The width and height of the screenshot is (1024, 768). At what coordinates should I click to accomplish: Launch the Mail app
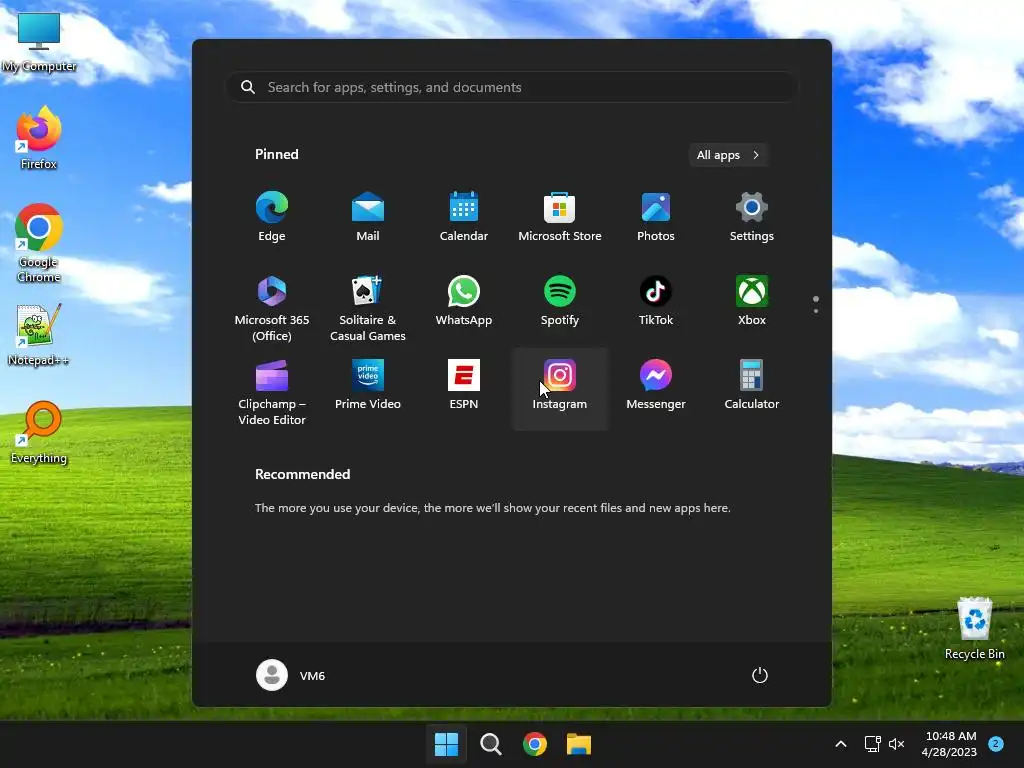[368, 217]
